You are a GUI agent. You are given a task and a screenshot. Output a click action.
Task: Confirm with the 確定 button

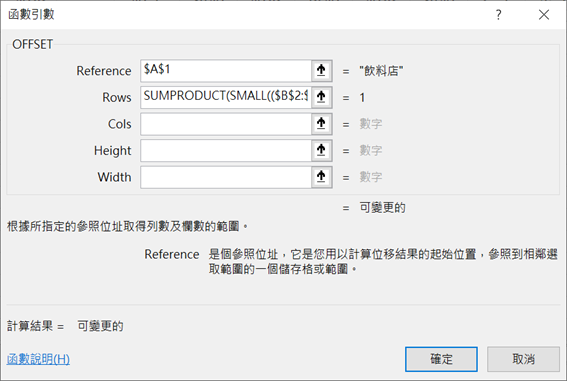(x=441, y=359)
